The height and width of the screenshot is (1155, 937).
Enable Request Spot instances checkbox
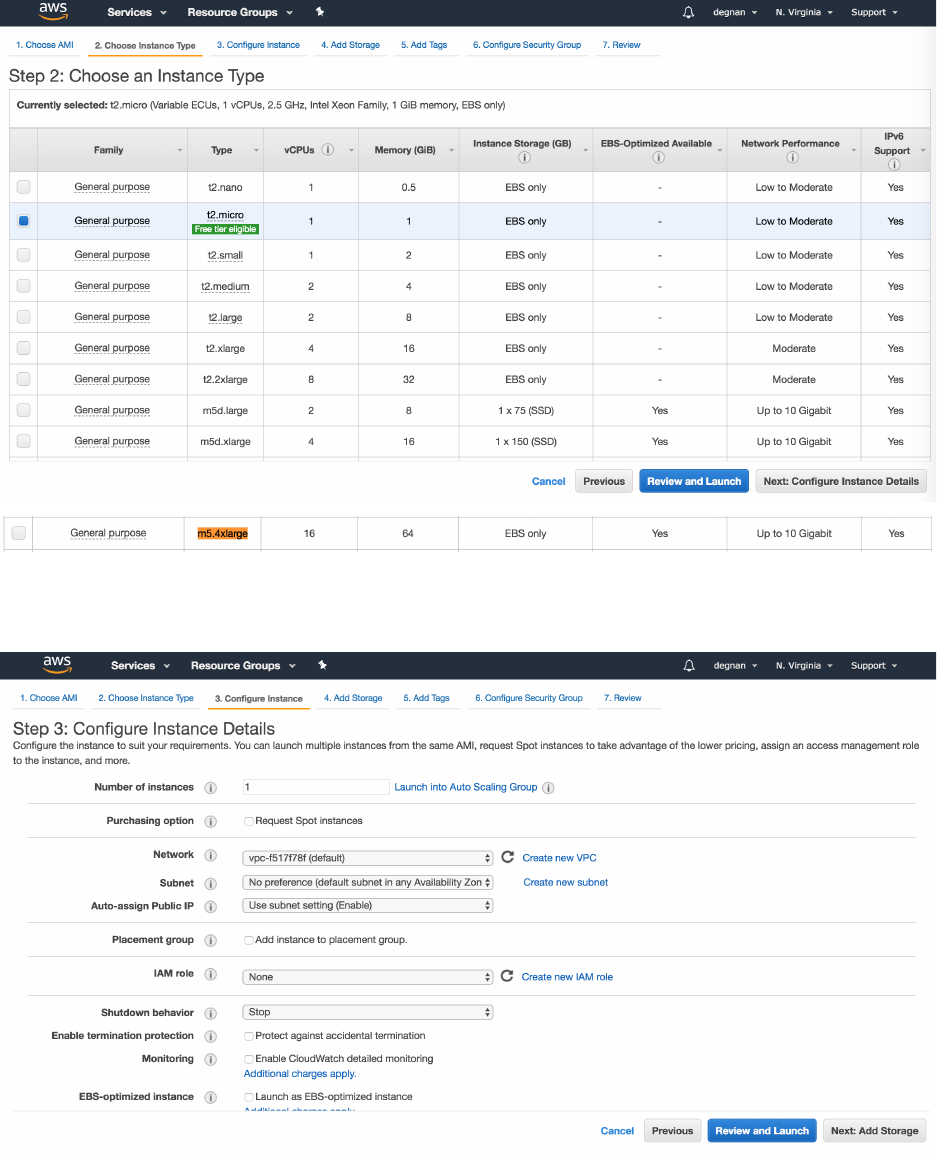pos(249,821)
